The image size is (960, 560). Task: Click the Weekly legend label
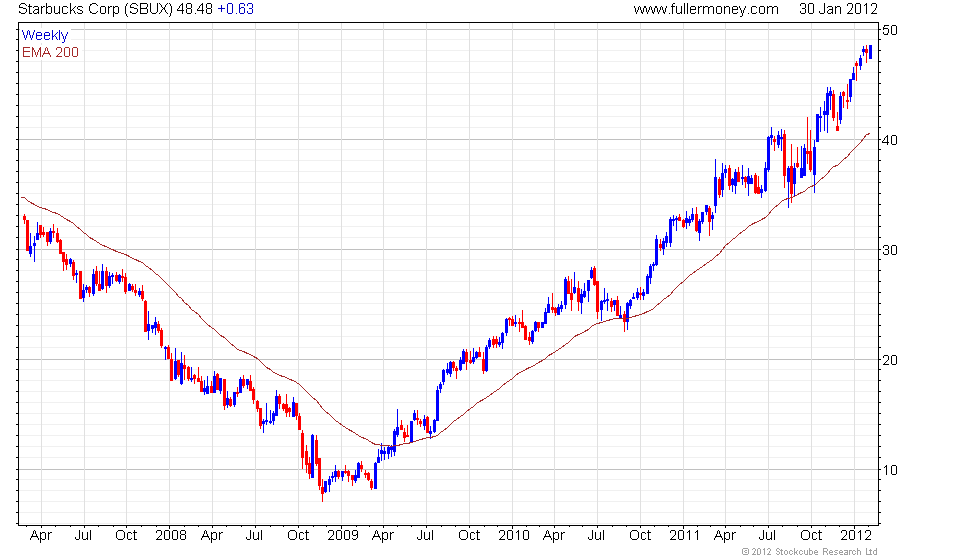45,35
